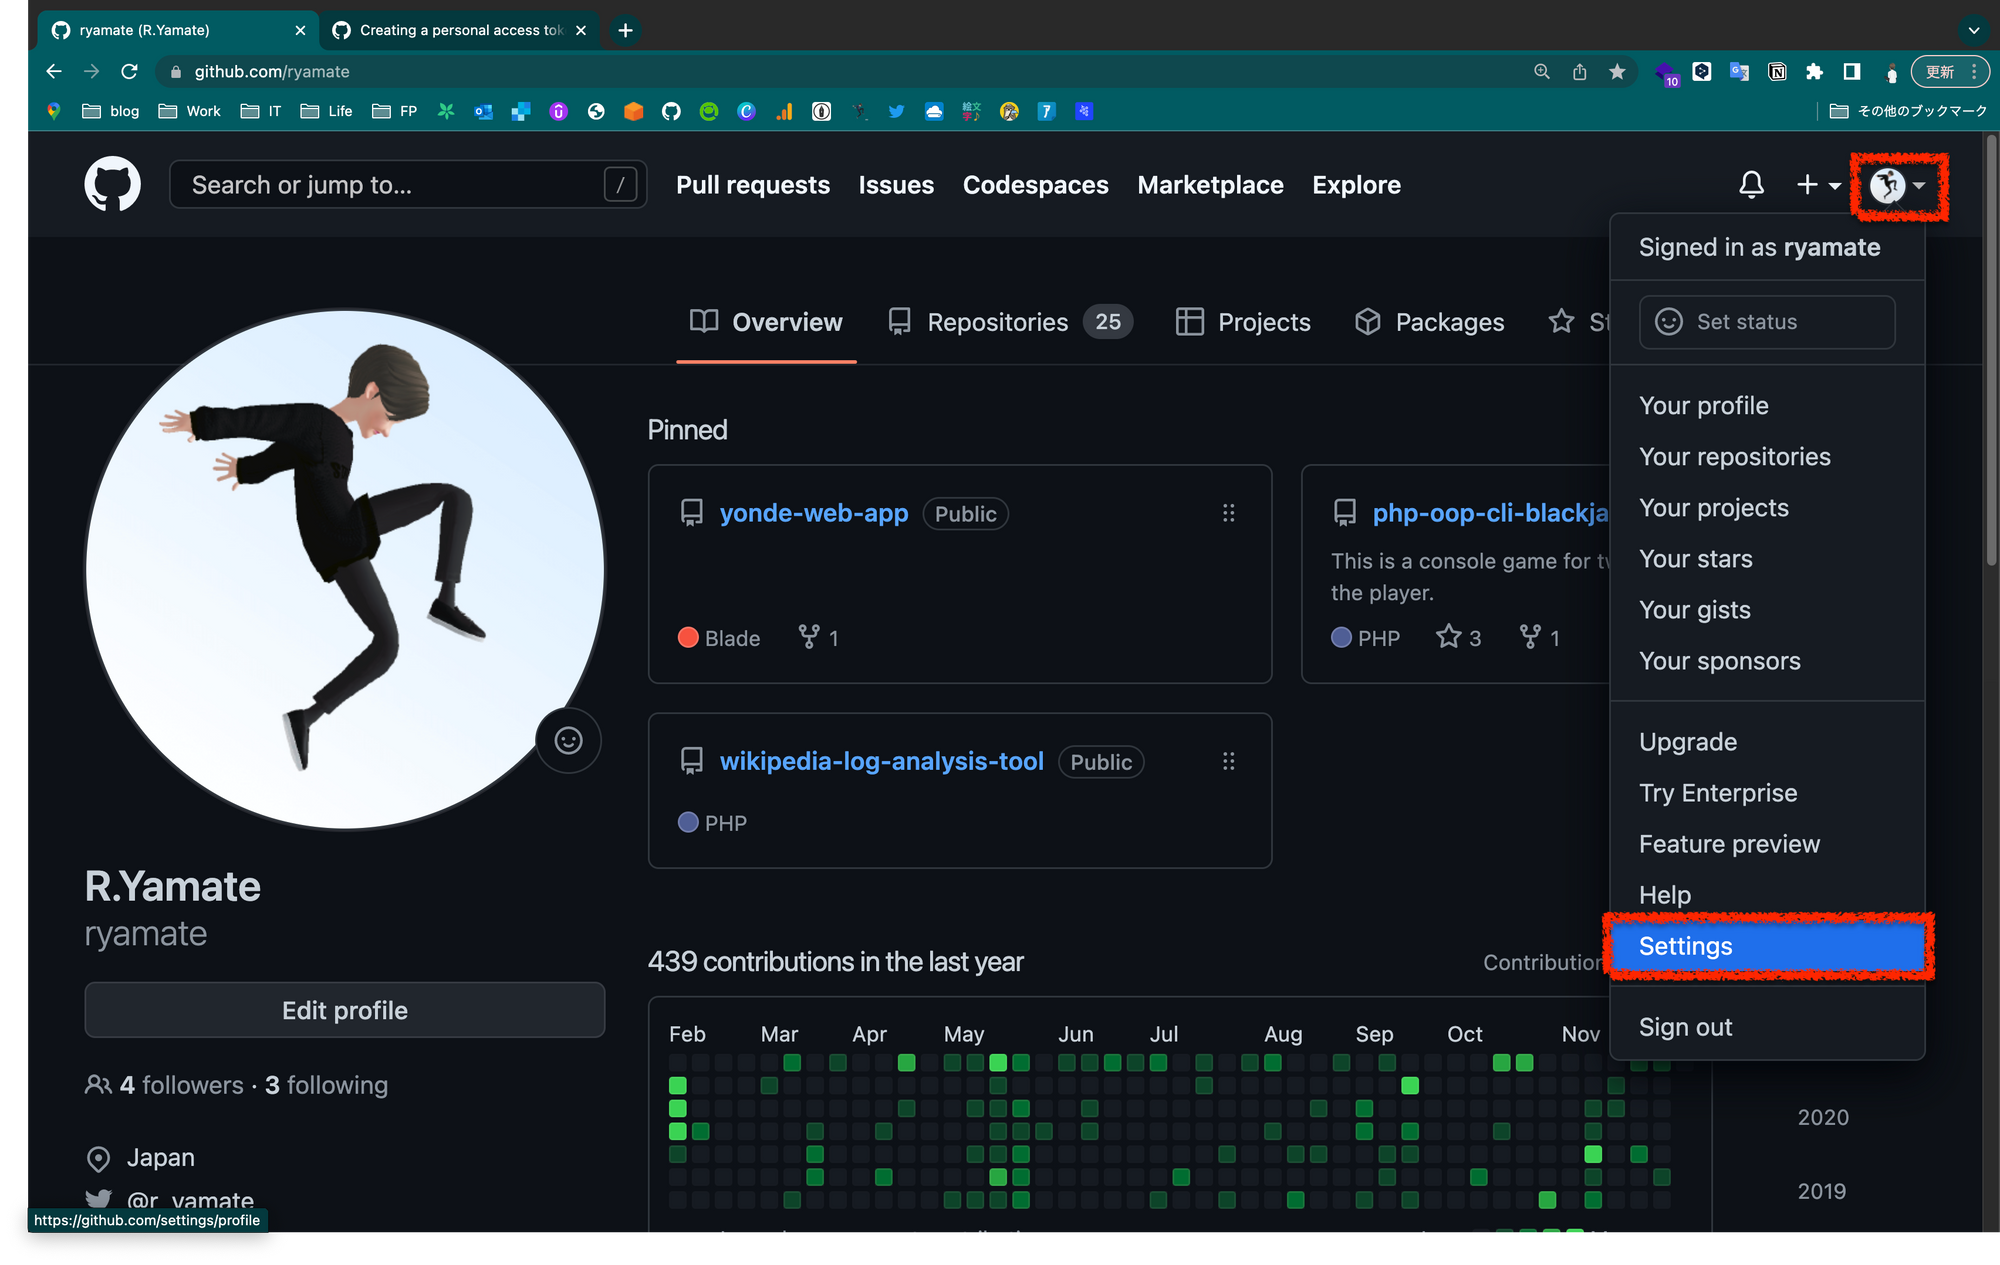
Task: Toggle the user avatar menu dropdown
Action: pos(1897,185)
